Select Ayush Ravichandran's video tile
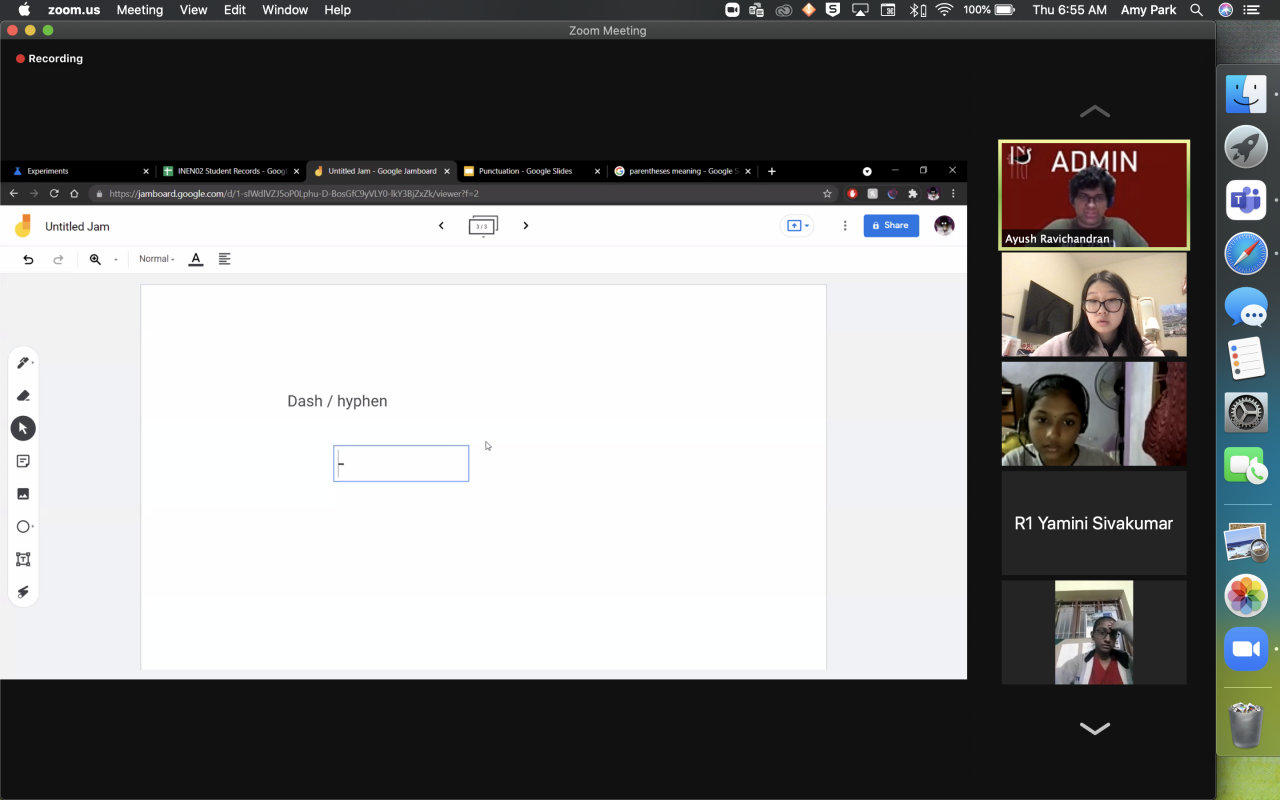This screenshot has width=1280, height=800. coord(1094,194)
